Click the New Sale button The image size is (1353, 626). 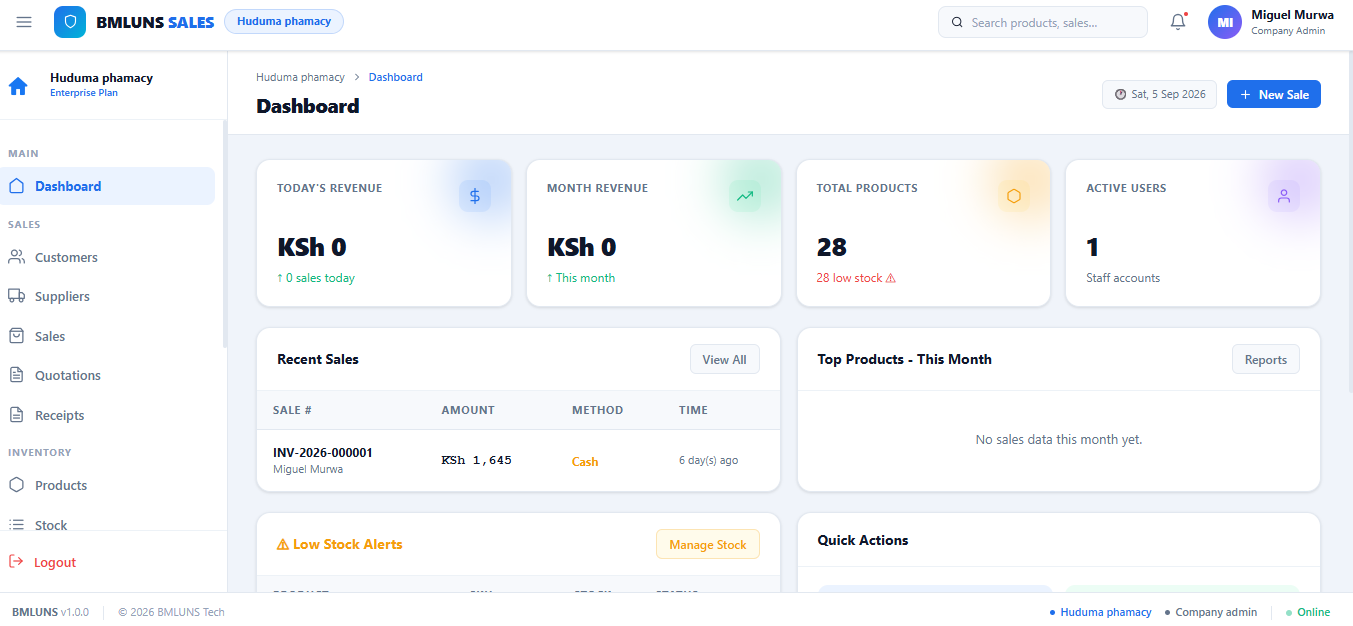pos(1274,94)
